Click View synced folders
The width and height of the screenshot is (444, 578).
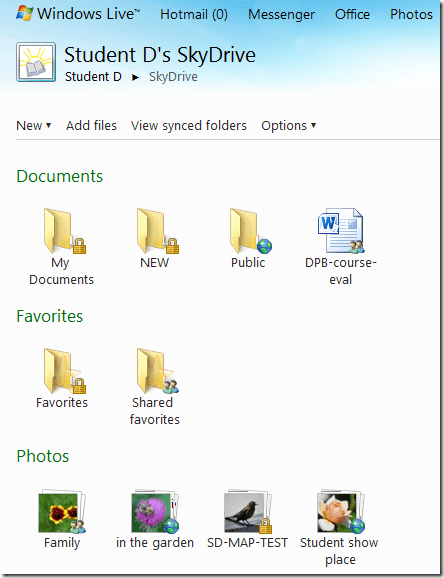189,126
